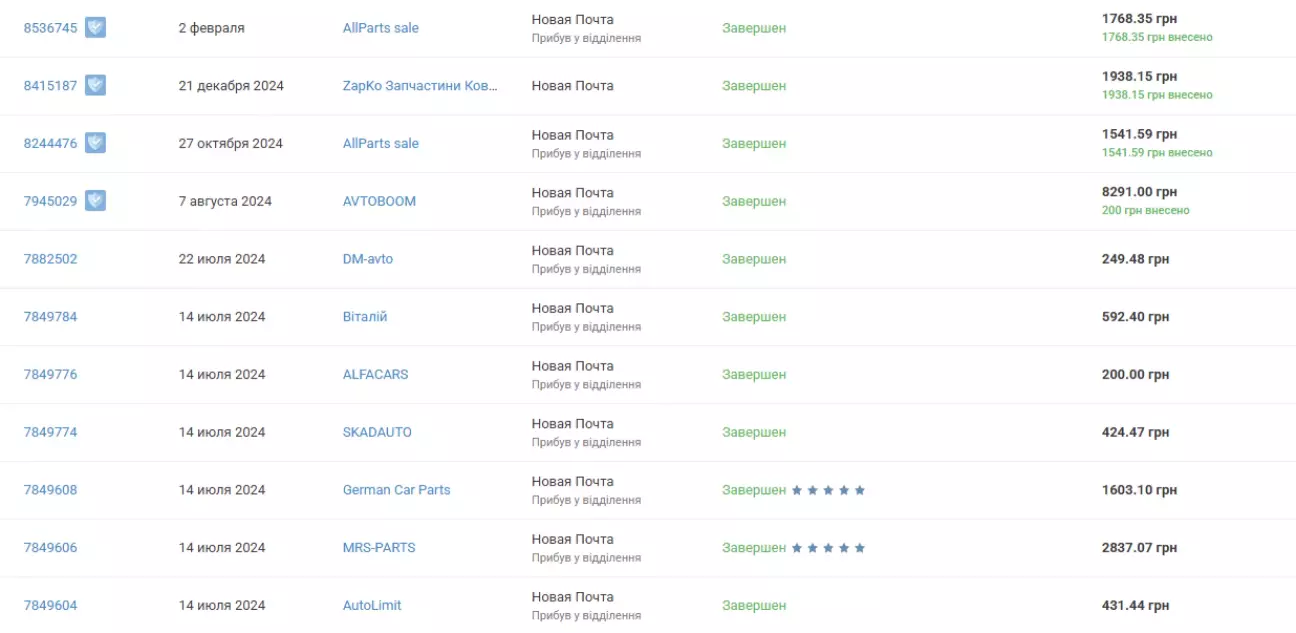Screen dimensions: 1296x633
Task: Click Завершен status of order 8415187
Action: coord(754,86)
